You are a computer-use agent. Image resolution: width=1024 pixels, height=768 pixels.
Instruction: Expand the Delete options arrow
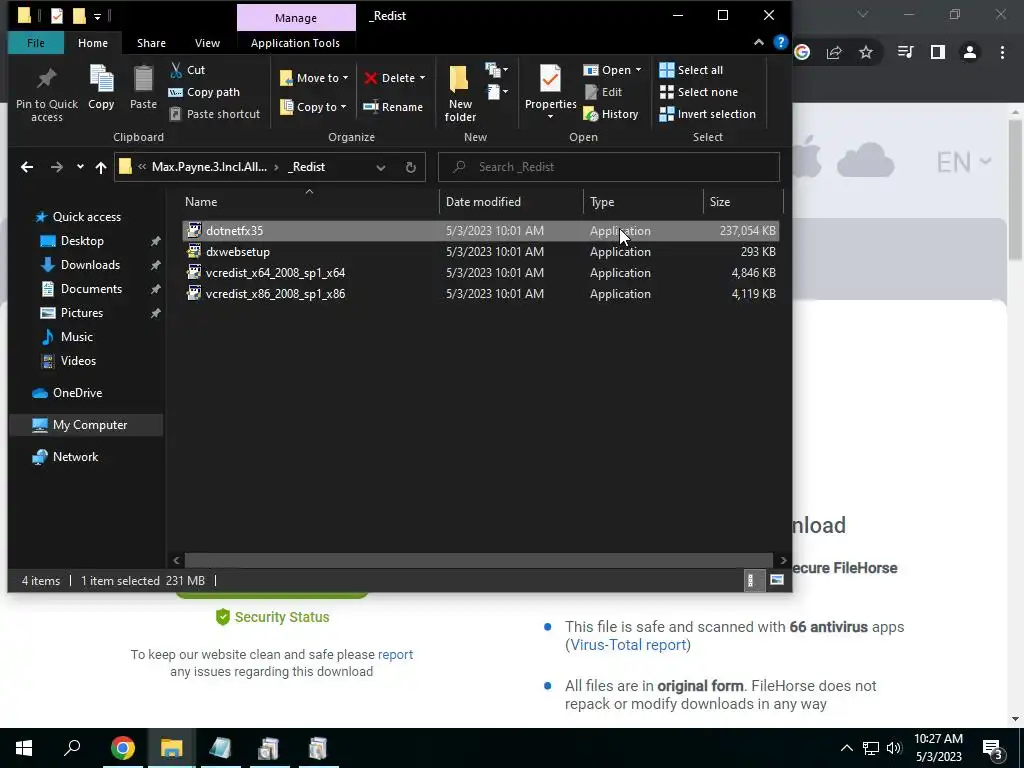pyautogui.click(x=423, y=78)
